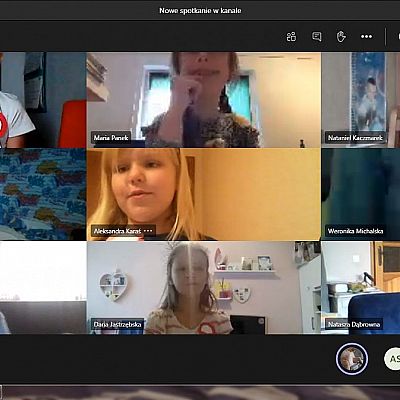Raise your hand in the meeting
The height and width of the screenshot is (400, 400).
point(341,36)
